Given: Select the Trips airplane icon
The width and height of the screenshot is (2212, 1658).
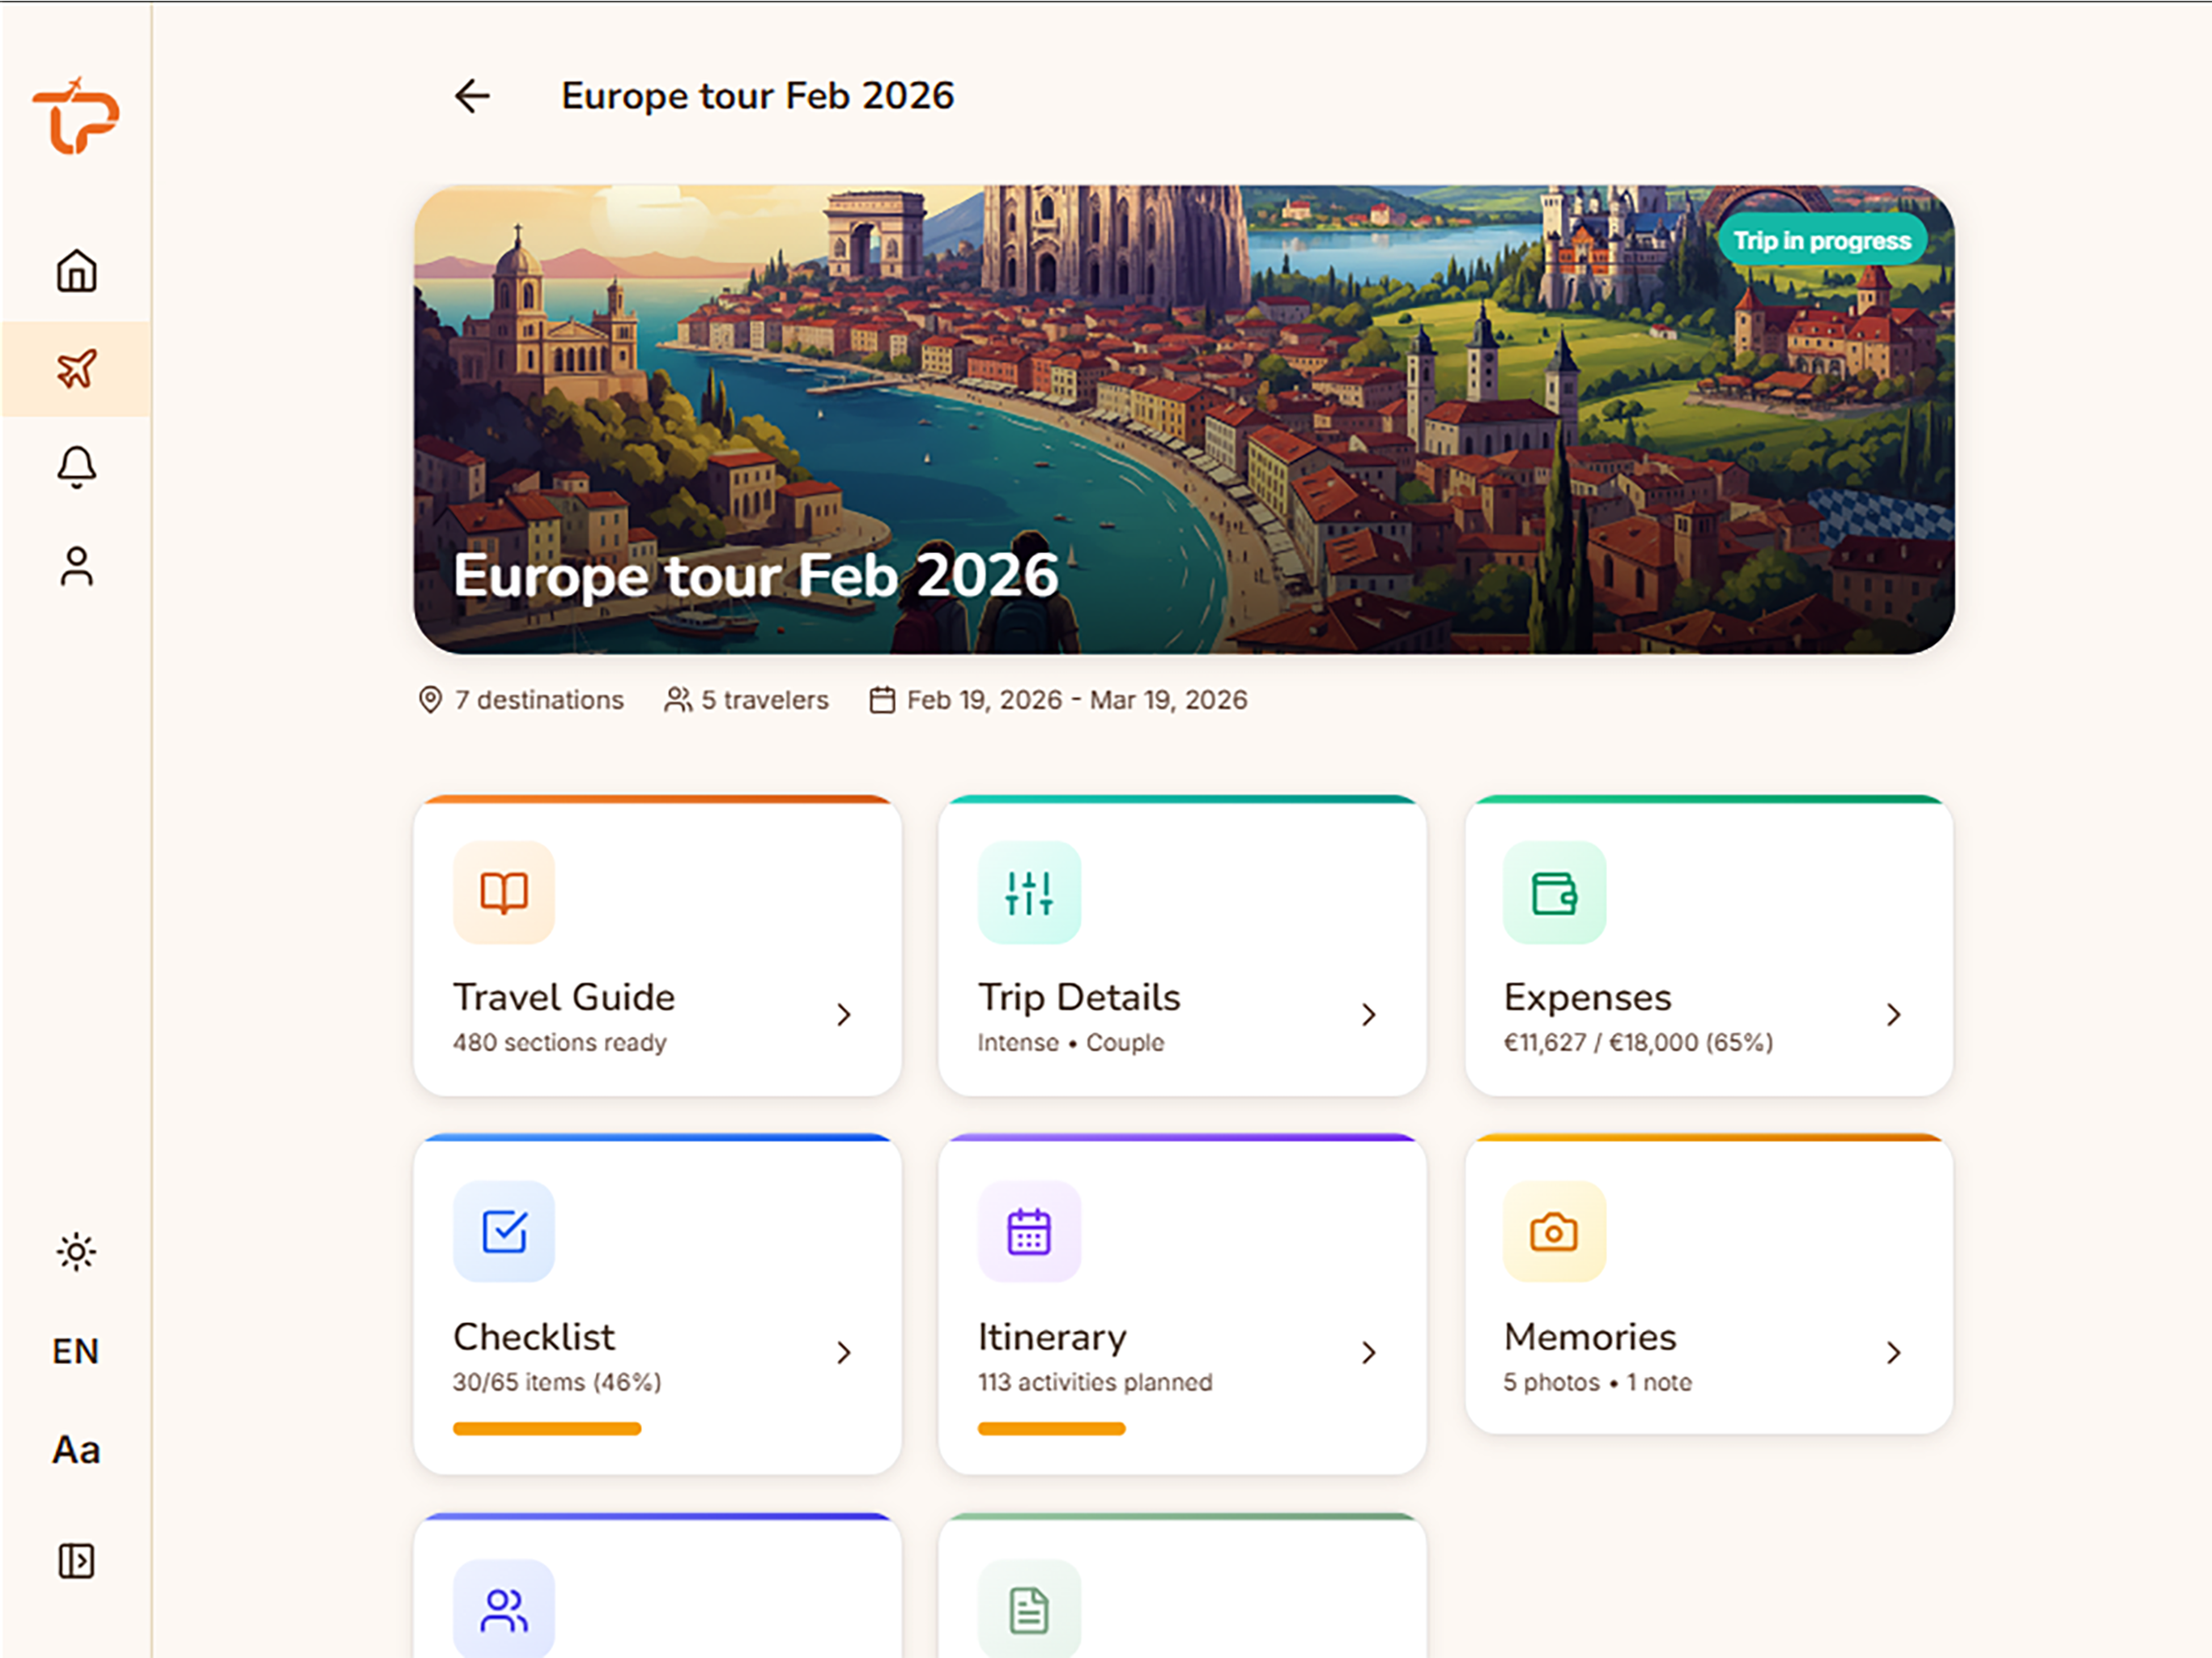Looking at the screenshot, I should (76, 369).
